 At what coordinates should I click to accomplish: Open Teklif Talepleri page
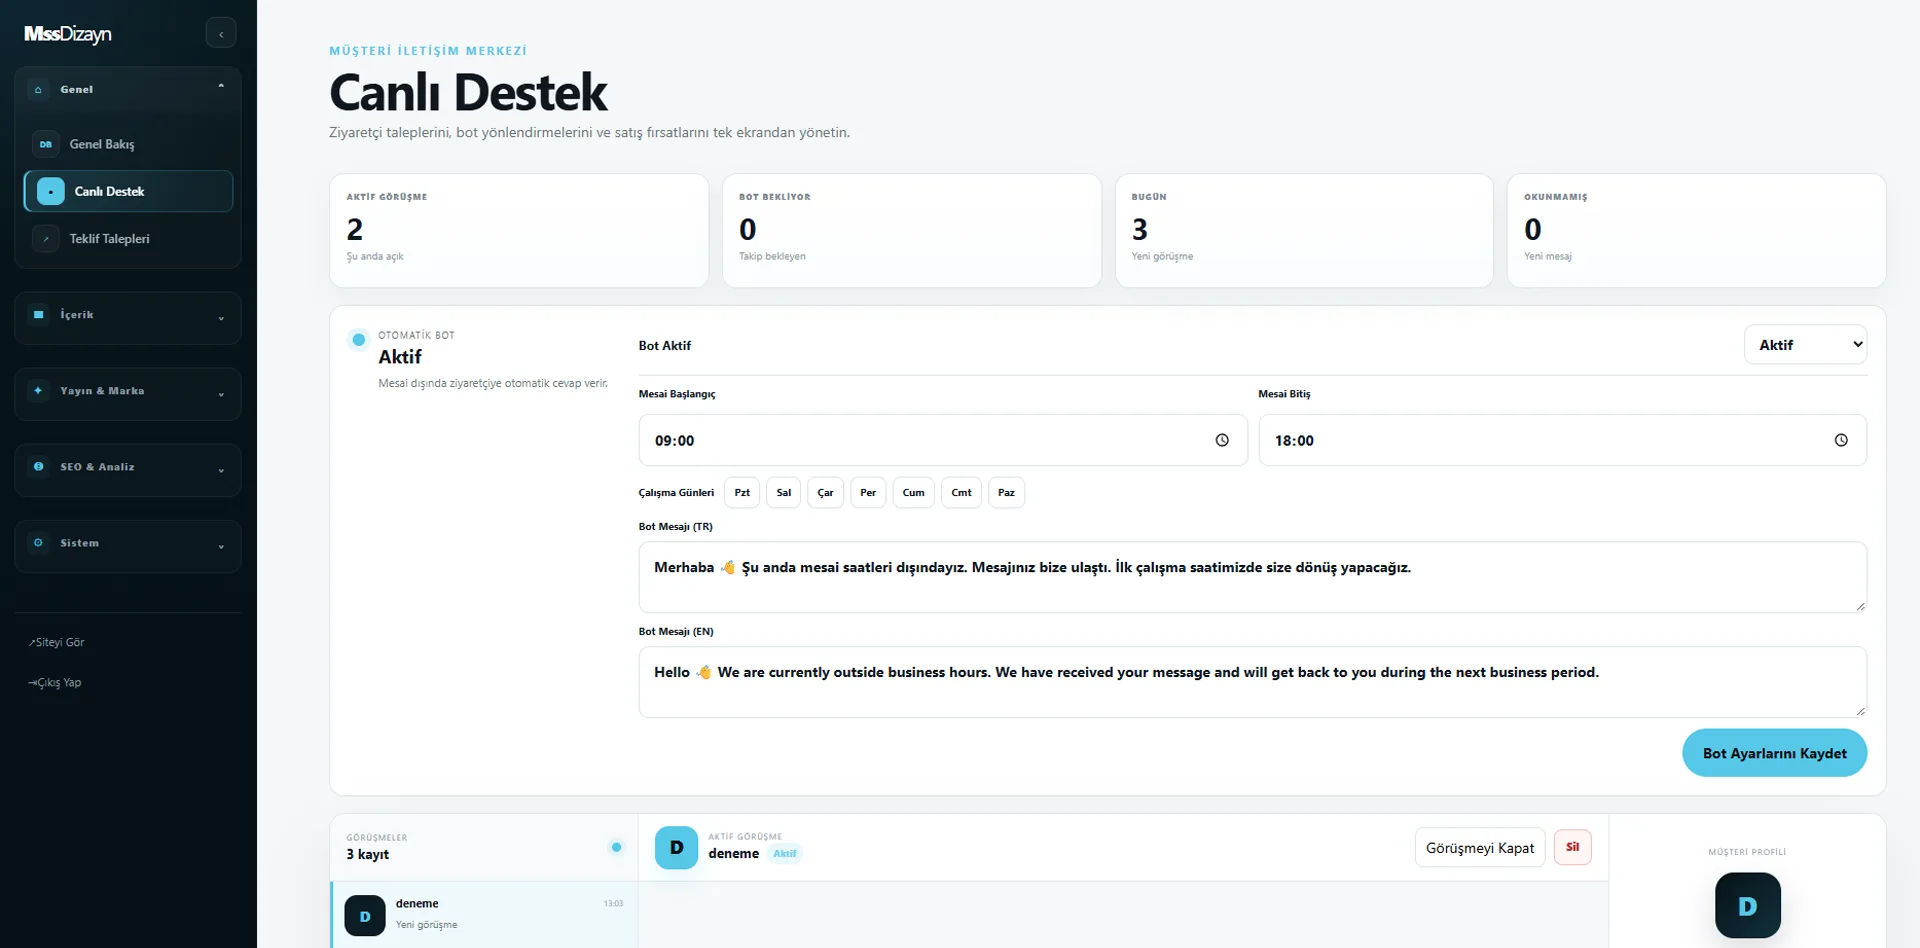pyautogui.click(x=128, y=238)
